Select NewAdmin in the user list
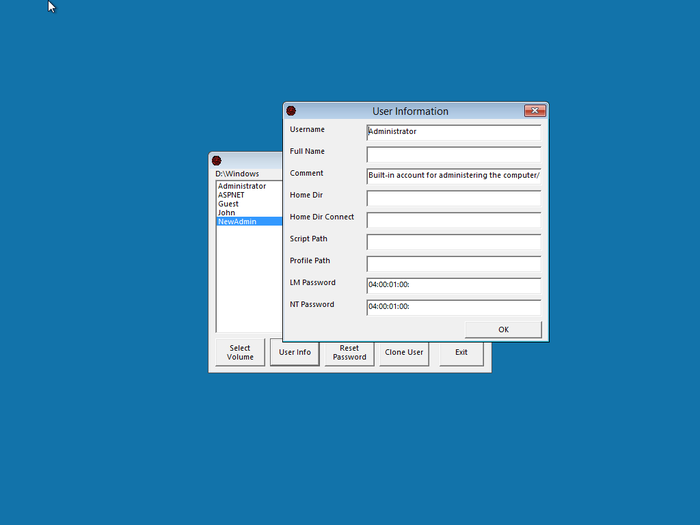 coord(250,221)
